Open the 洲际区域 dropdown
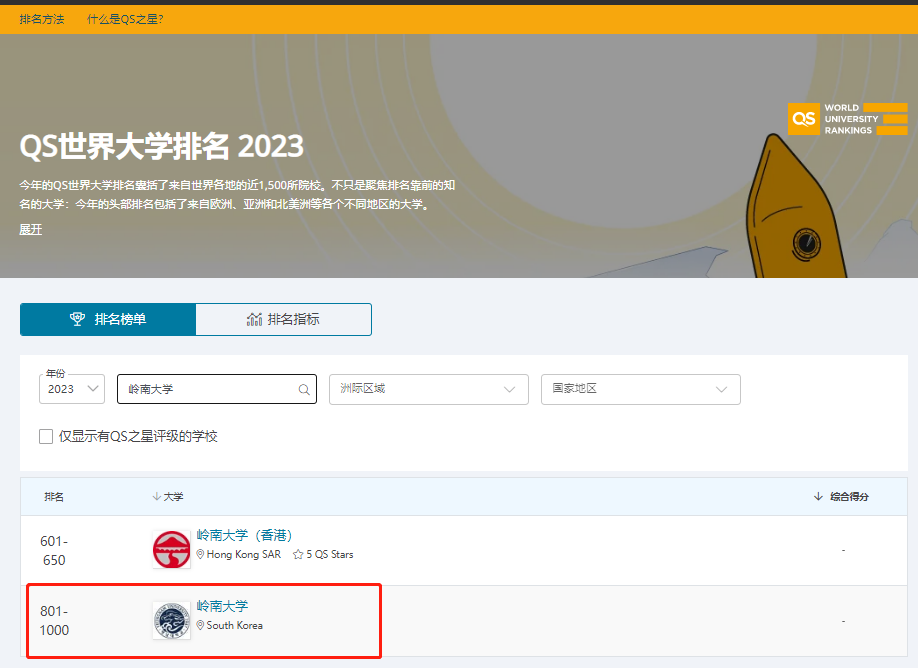918x668 pixels. click(429, 389)
